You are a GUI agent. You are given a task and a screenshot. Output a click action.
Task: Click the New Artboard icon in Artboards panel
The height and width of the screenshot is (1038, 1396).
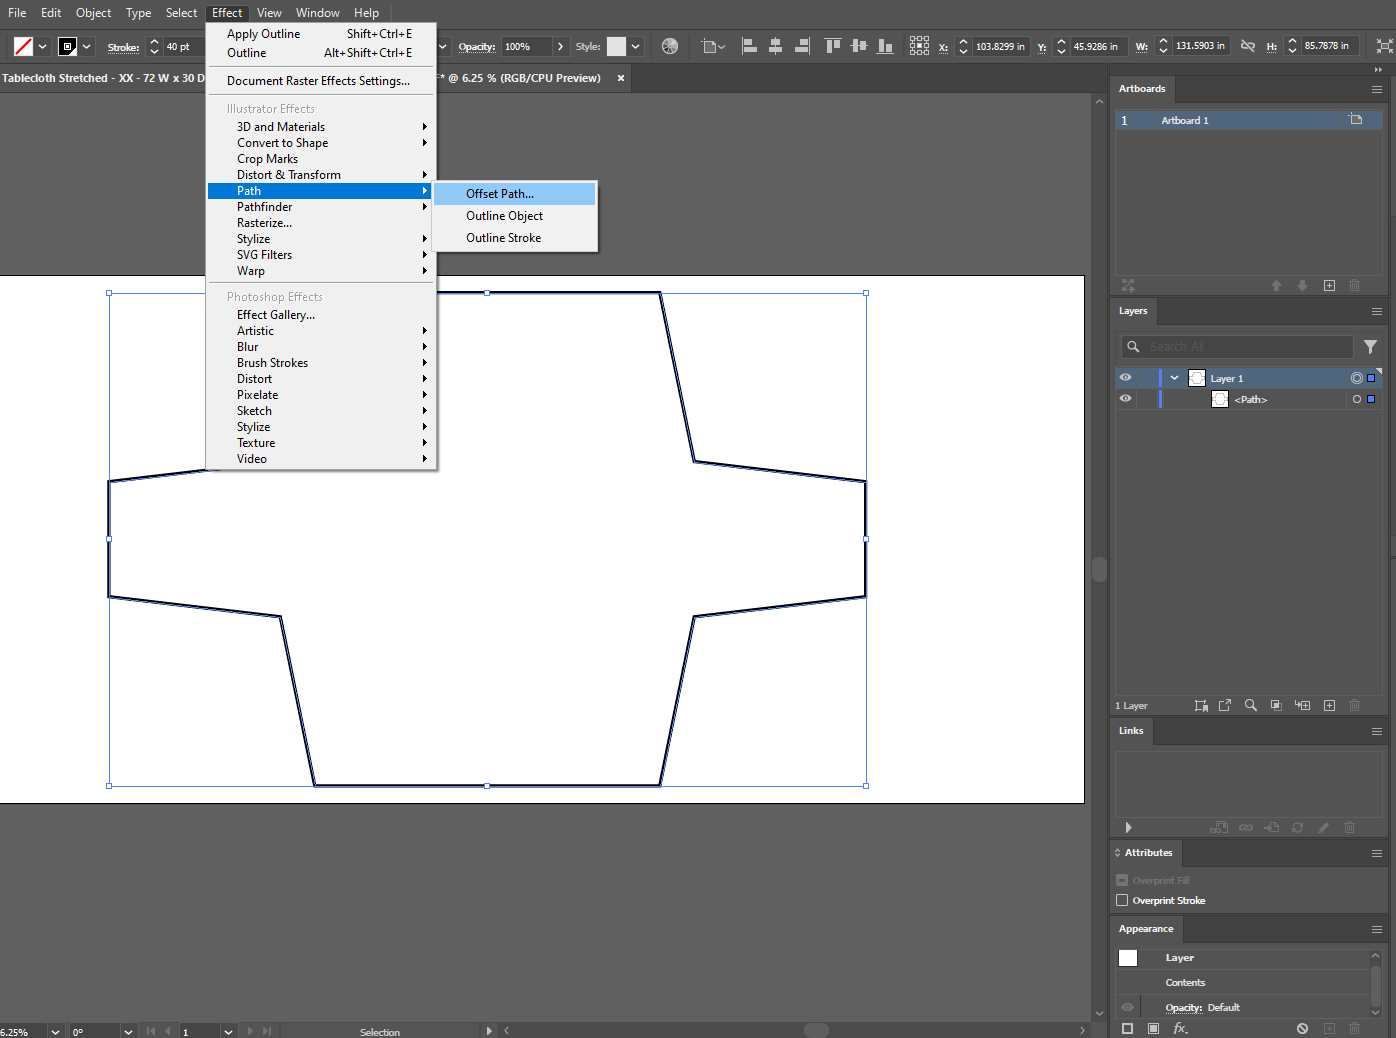(x=1329, y=285)
